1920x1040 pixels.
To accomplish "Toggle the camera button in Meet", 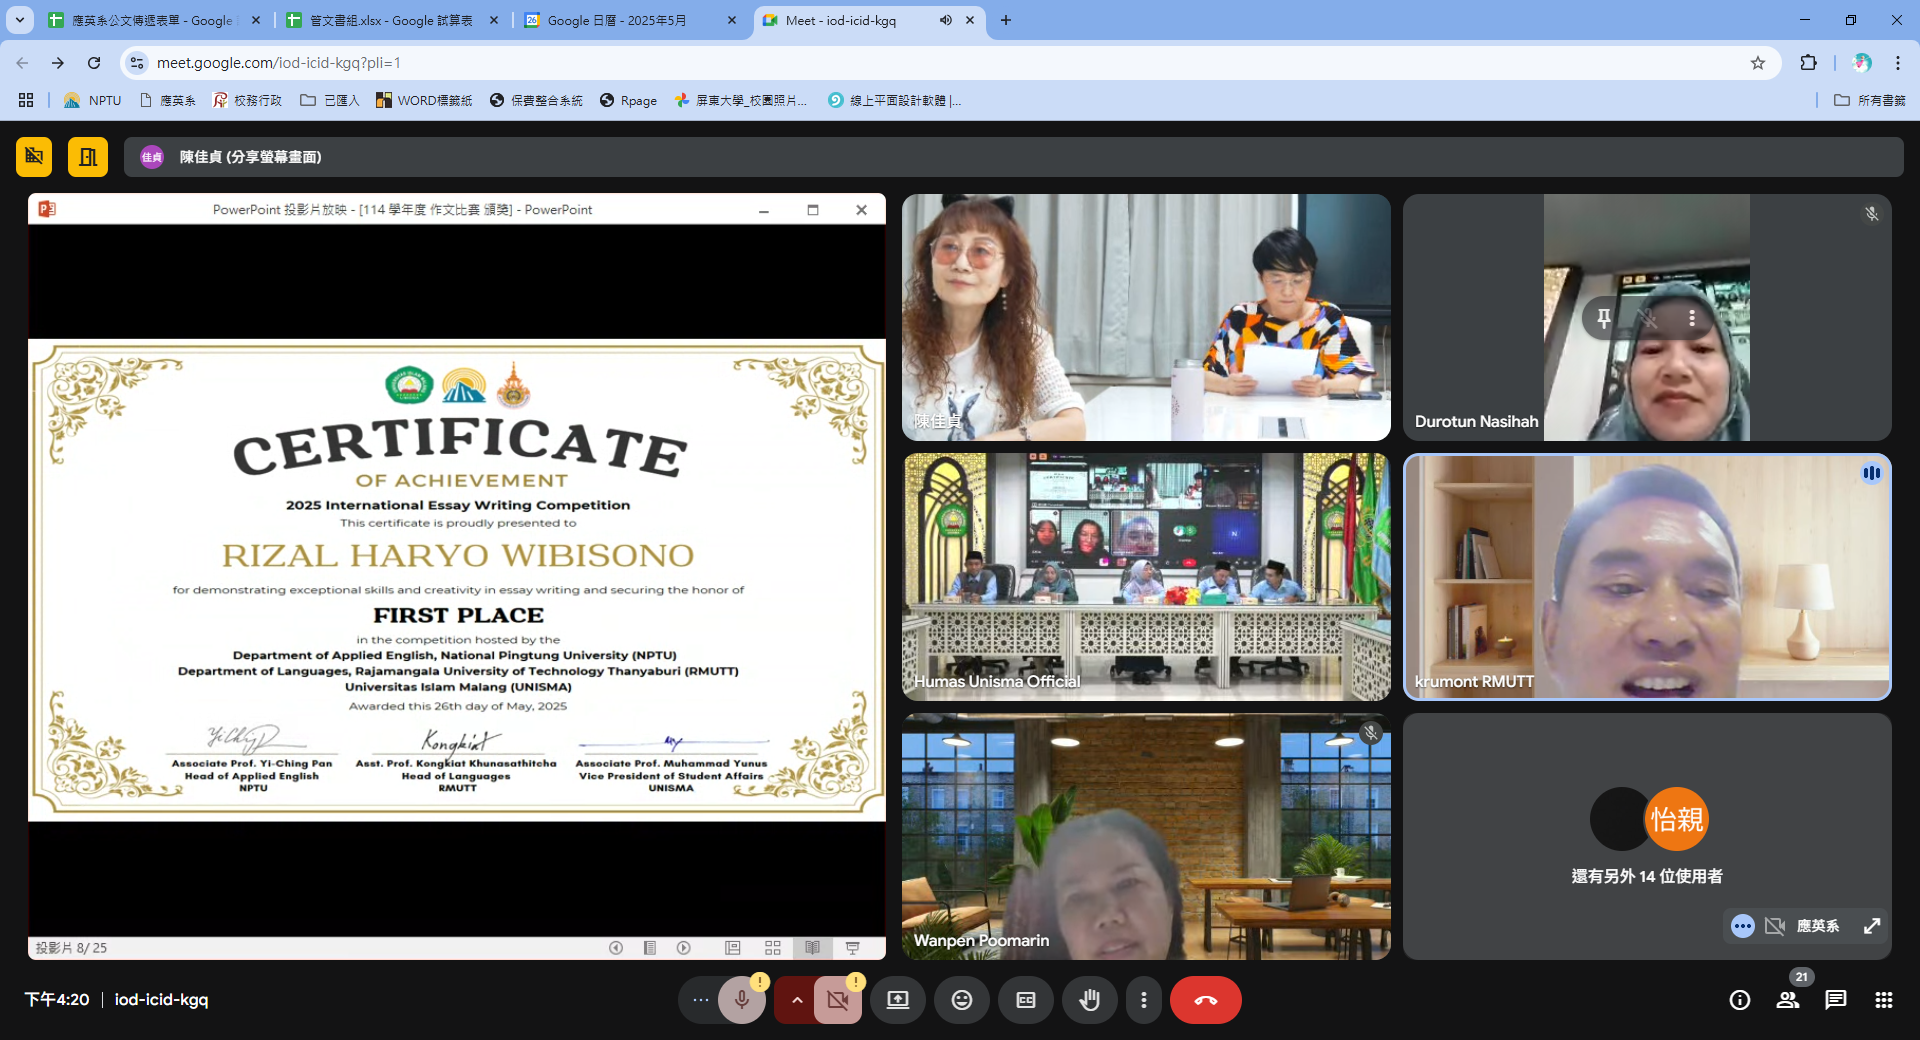I will (x=838, y=1000).
